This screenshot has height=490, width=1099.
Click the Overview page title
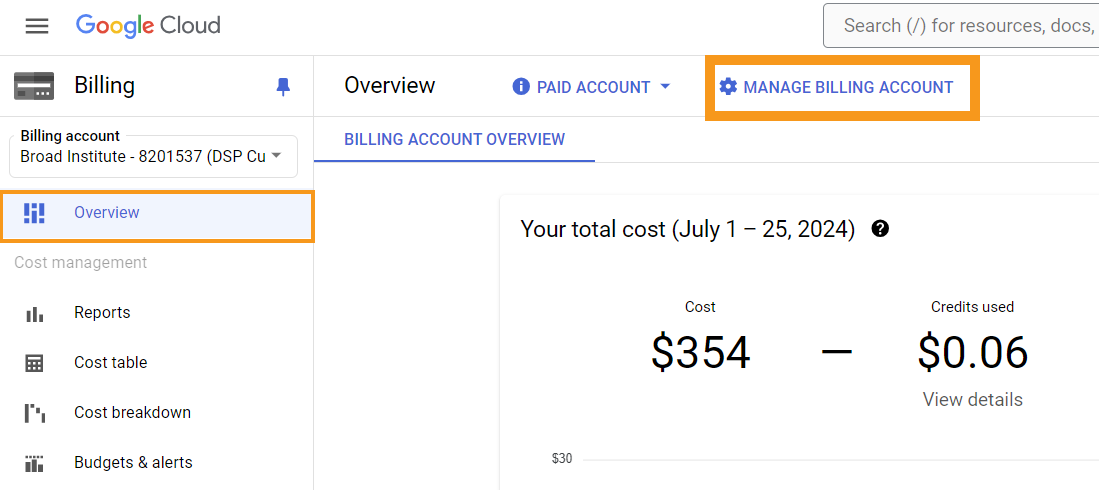pos(390,86)
